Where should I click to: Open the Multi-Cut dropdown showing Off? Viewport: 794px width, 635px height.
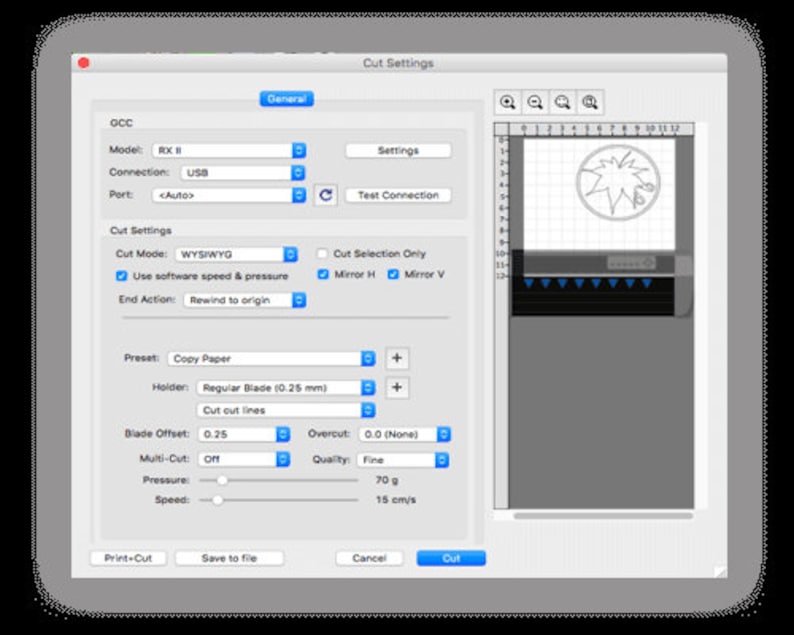244,459
